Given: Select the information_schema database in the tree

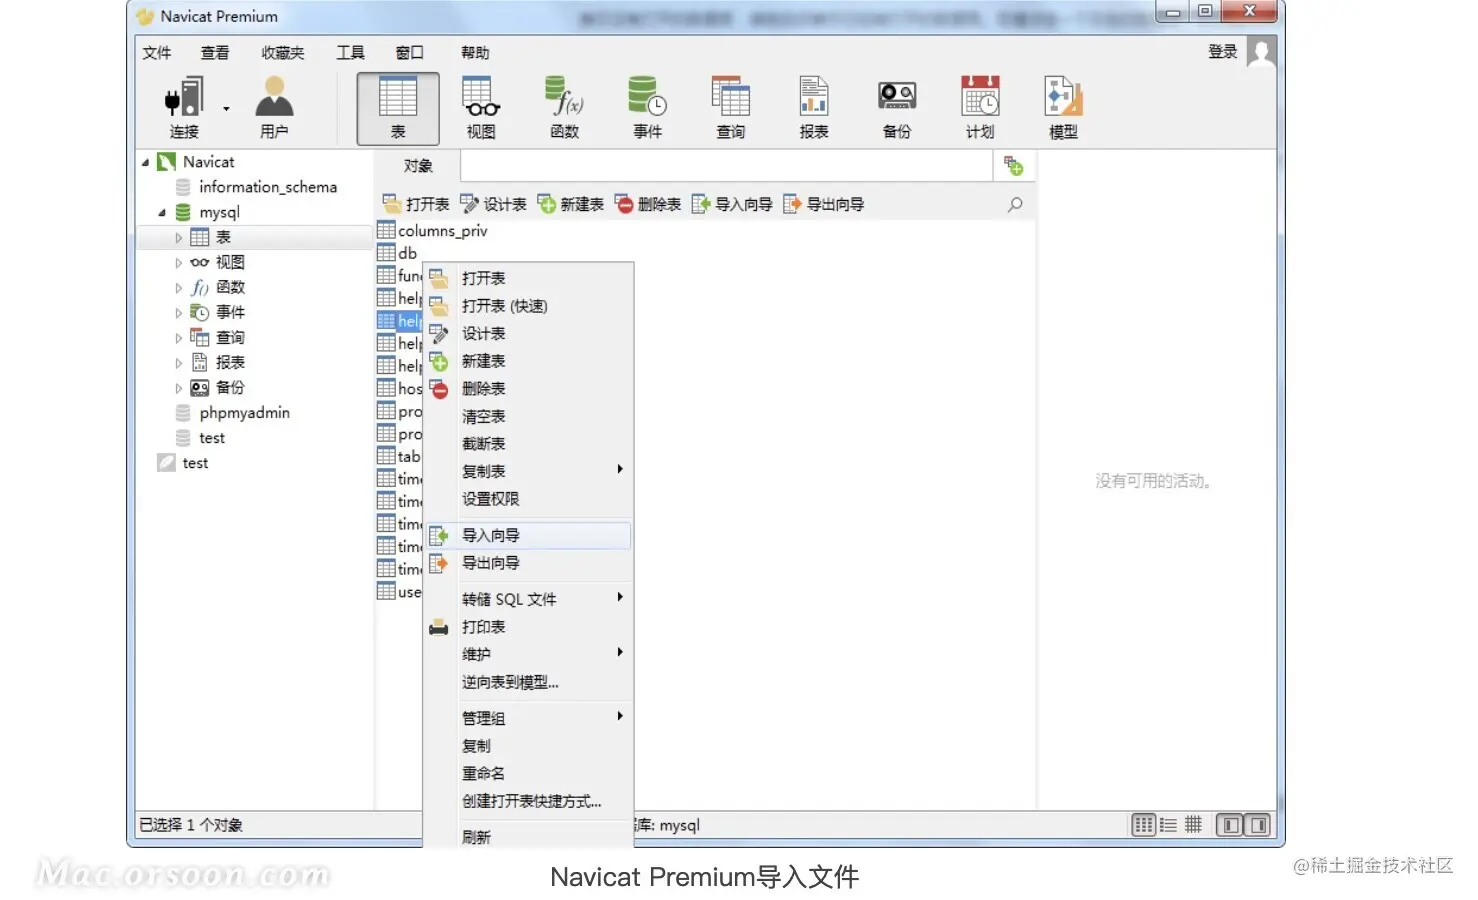Looking at the screenshot, I should [267, 187].
